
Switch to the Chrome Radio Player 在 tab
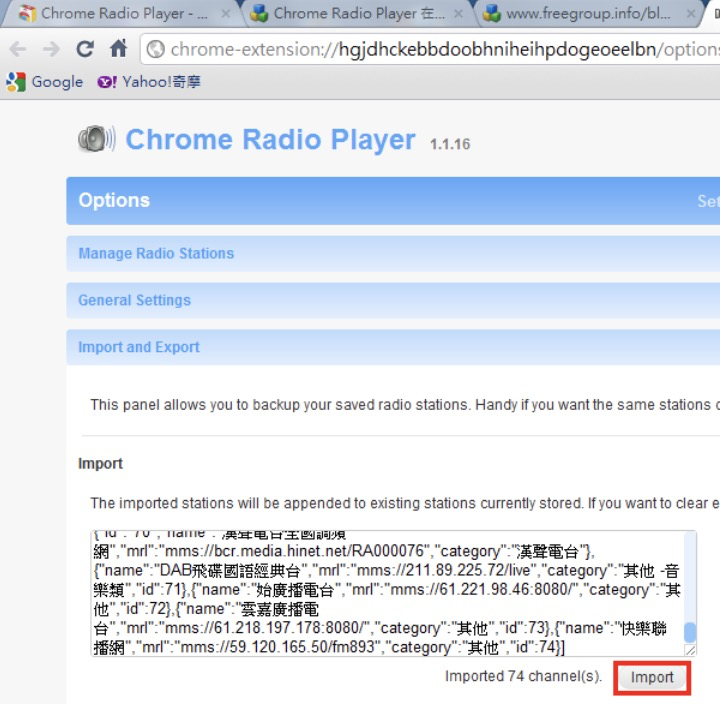355,13
